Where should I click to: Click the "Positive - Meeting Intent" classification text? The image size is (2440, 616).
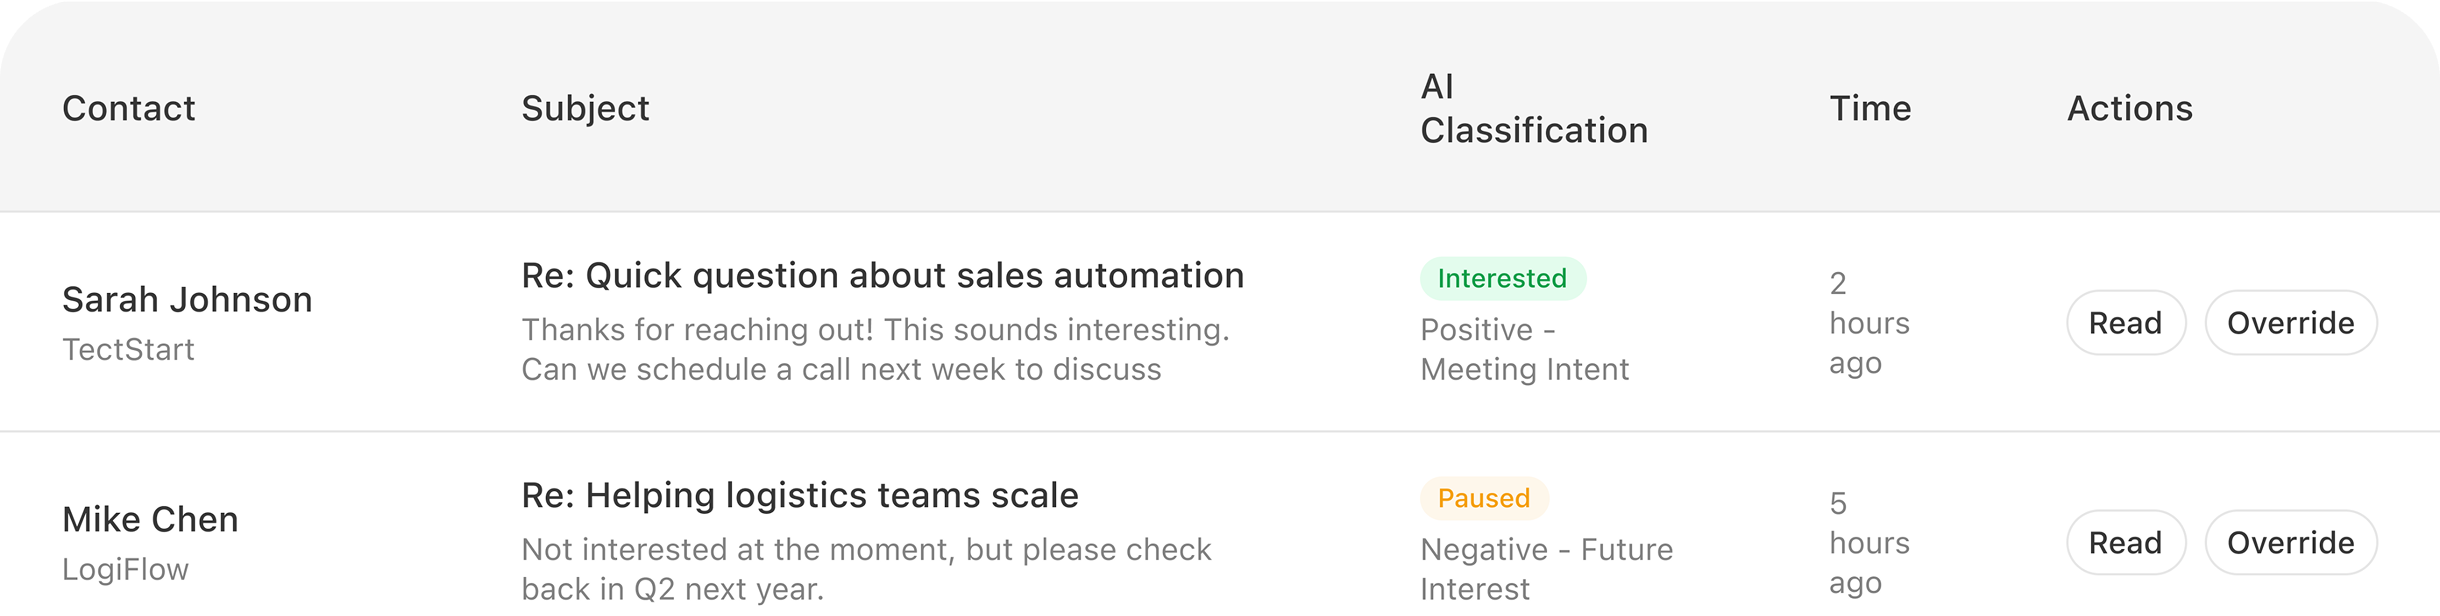tap(1524, 350)
